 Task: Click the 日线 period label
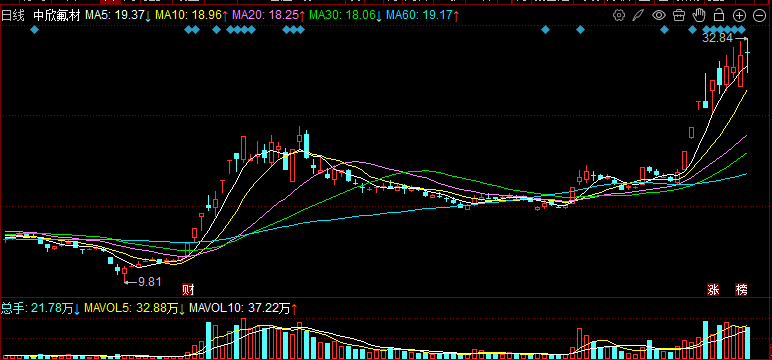(x=12, y=16)
